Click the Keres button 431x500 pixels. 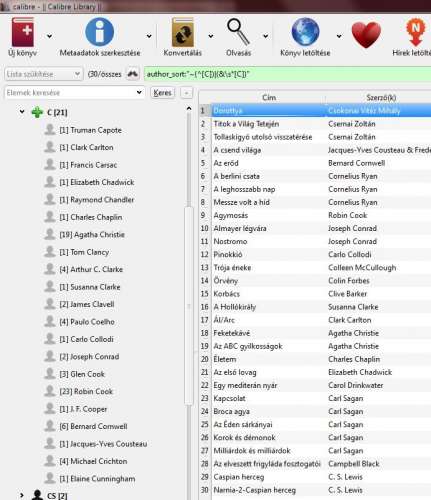click(x=162, y=93)
